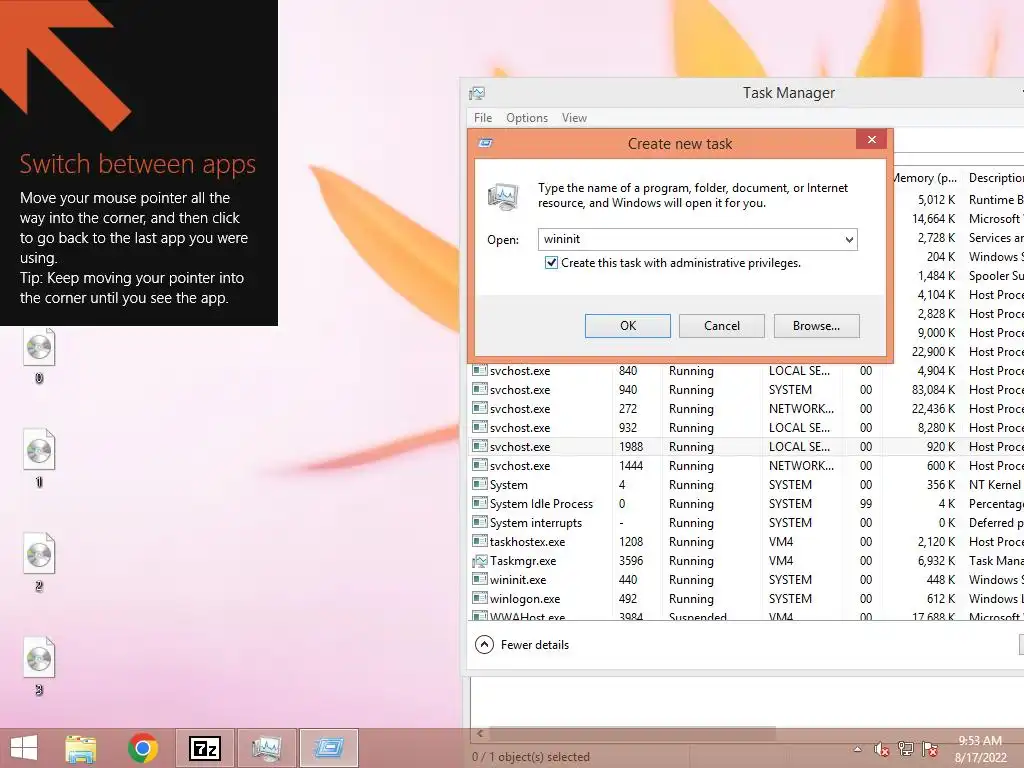The width and height of the screenshot is (1024, 768).
Task: Select disc file named 2 on desktop
Action: pyautogui.click(x=39, y=563)
